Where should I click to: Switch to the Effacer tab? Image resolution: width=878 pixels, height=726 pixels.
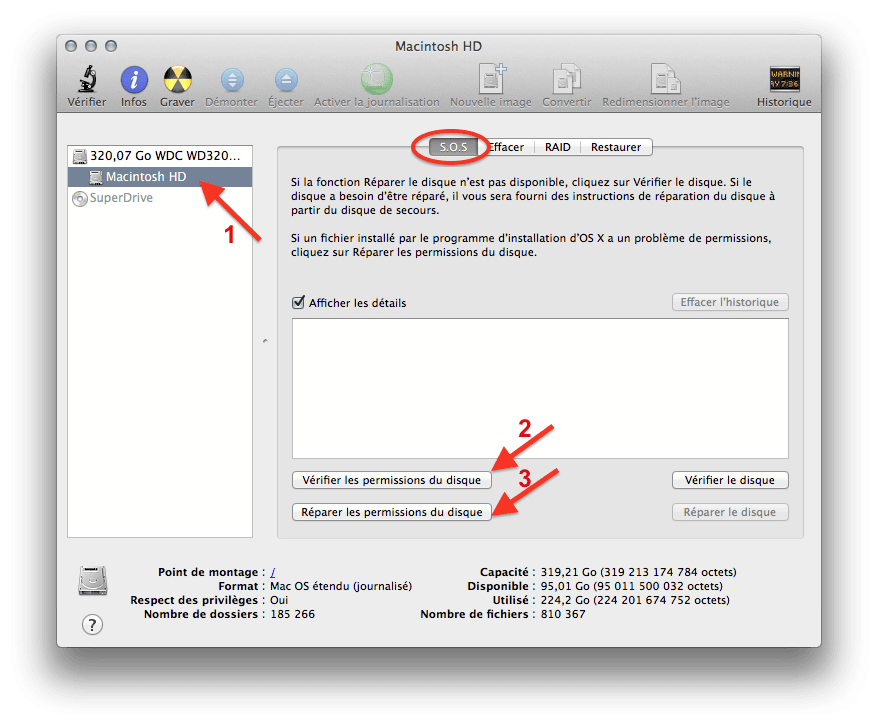506,147
